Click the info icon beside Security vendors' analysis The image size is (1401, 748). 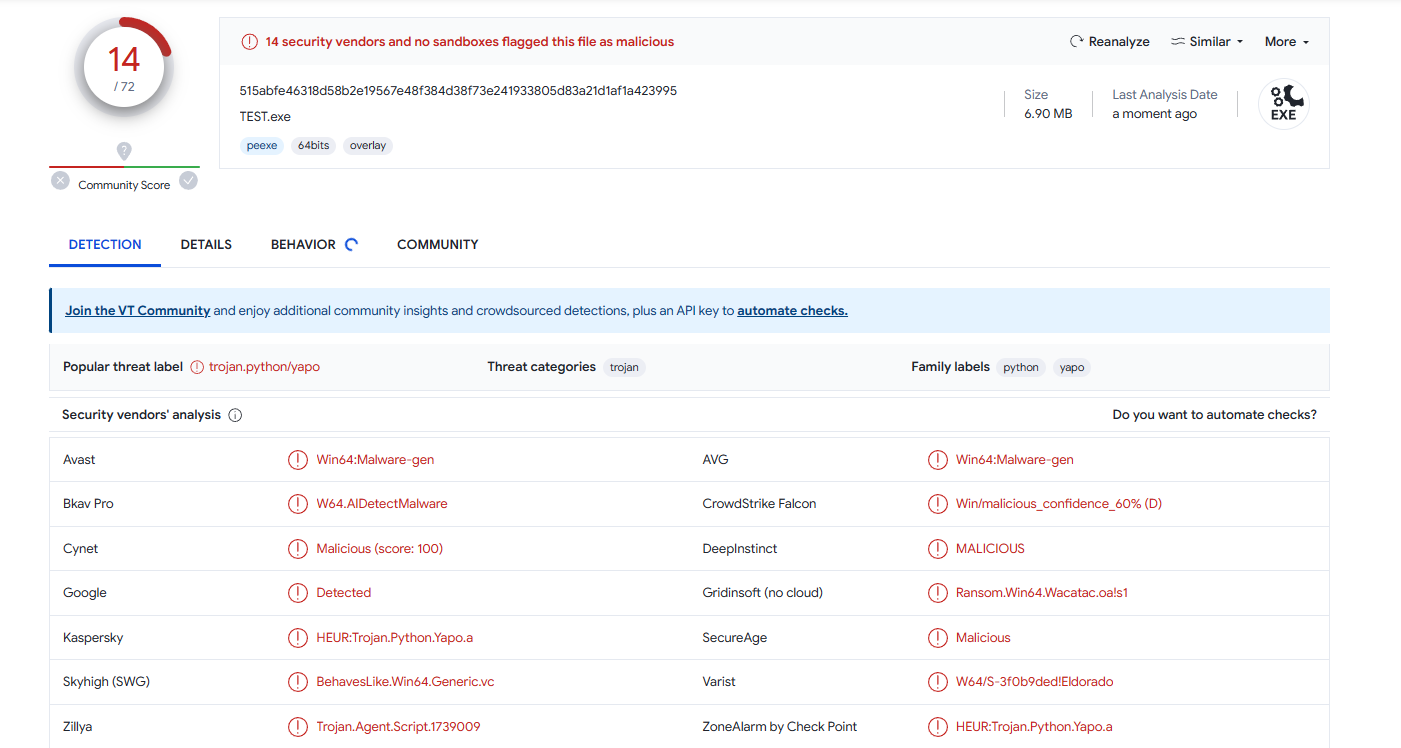coord(235,414)
